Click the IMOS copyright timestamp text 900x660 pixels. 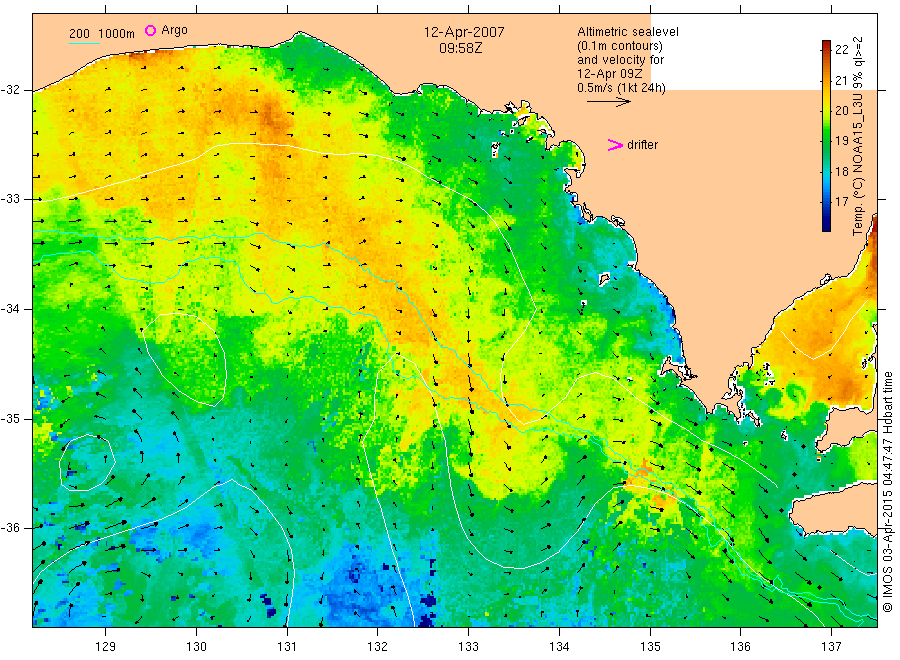pyautogui.click(x=887, y=491)
